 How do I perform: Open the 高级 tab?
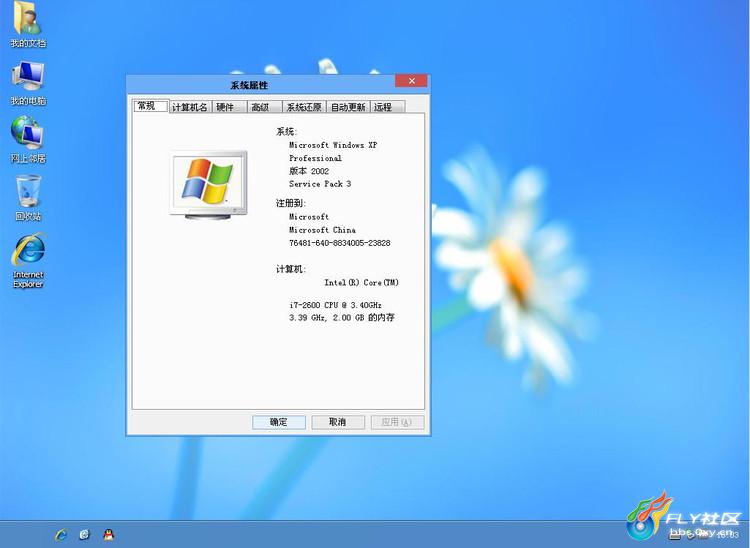(264, 107)
